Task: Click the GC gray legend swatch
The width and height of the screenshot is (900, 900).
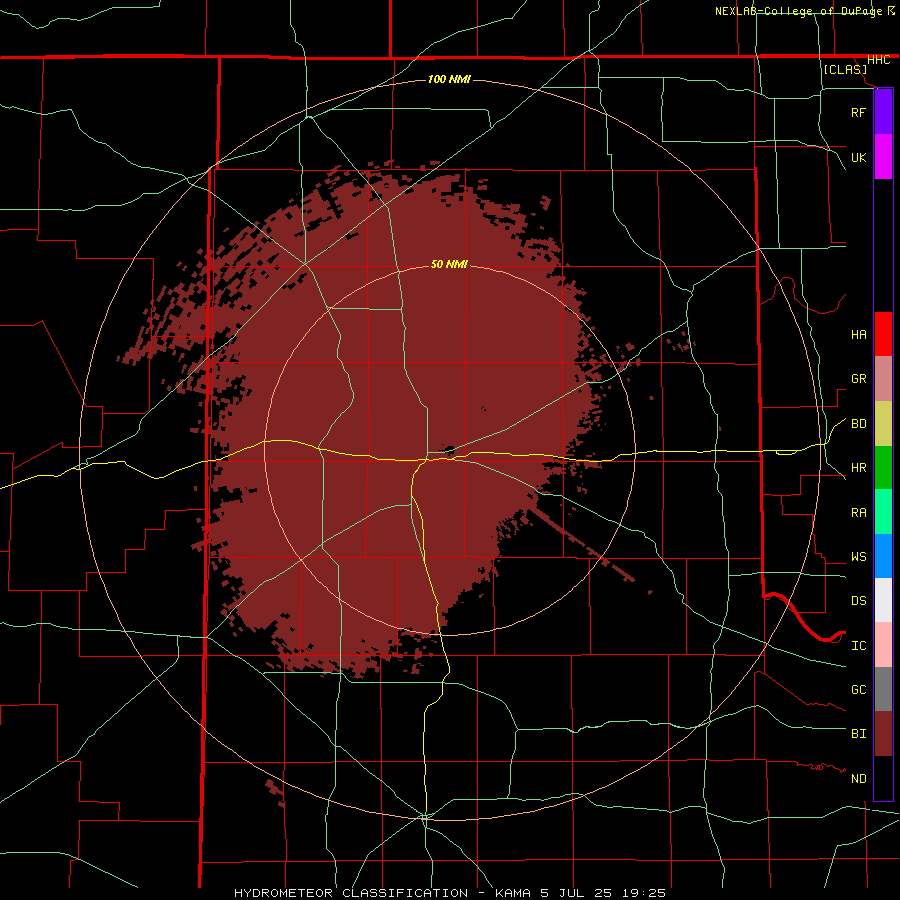Action: click(x=883, y=689)
